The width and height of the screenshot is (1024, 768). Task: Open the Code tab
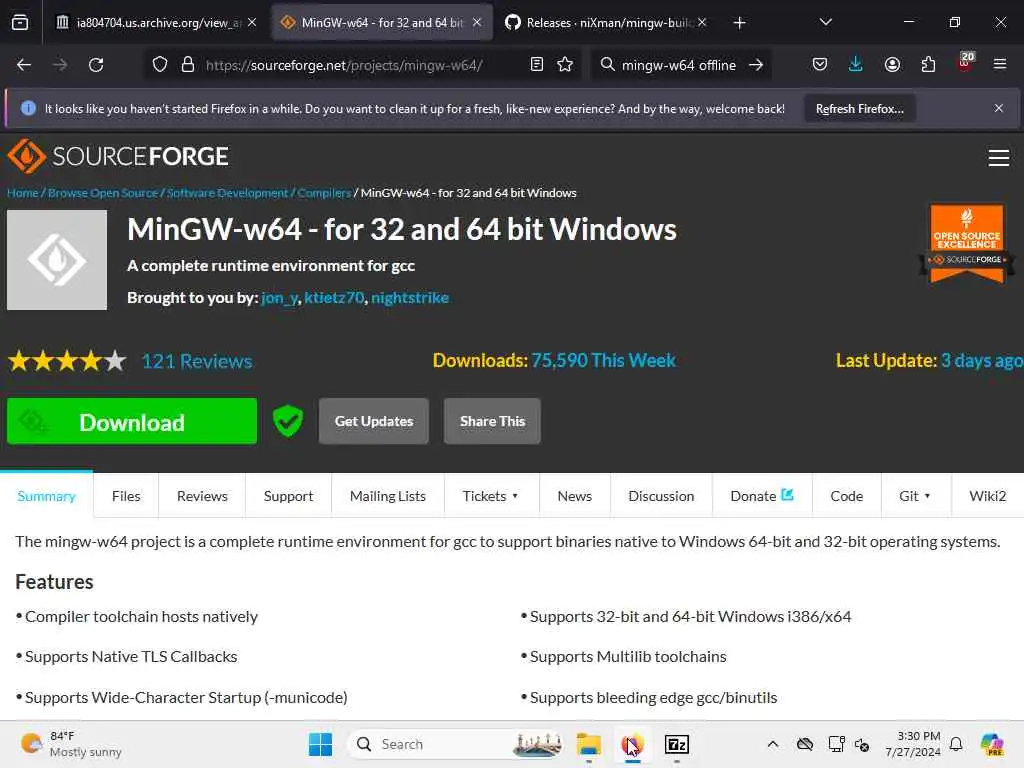tap(846, 496)
